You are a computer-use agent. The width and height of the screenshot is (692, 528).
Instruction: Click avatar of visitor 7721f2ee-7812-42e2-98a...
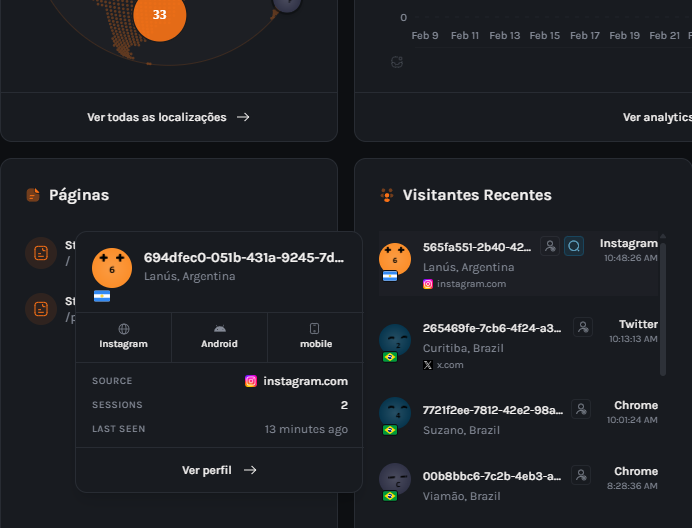tap(395, 413)
